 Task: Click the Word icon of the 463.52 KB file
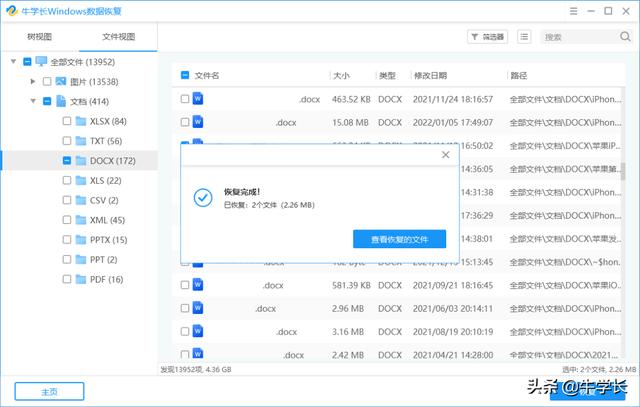point(198,99)
